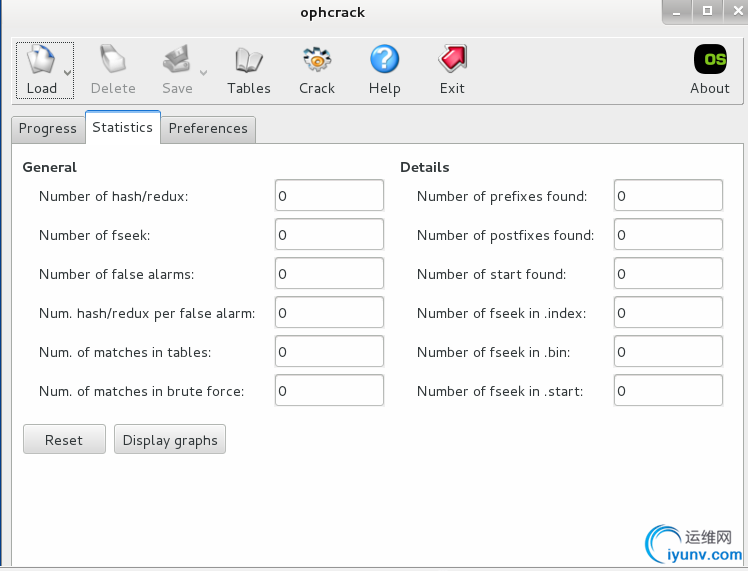Select the Number of fseek in .bin field
The image size is (748, 571).
click(x=668, y=352)
